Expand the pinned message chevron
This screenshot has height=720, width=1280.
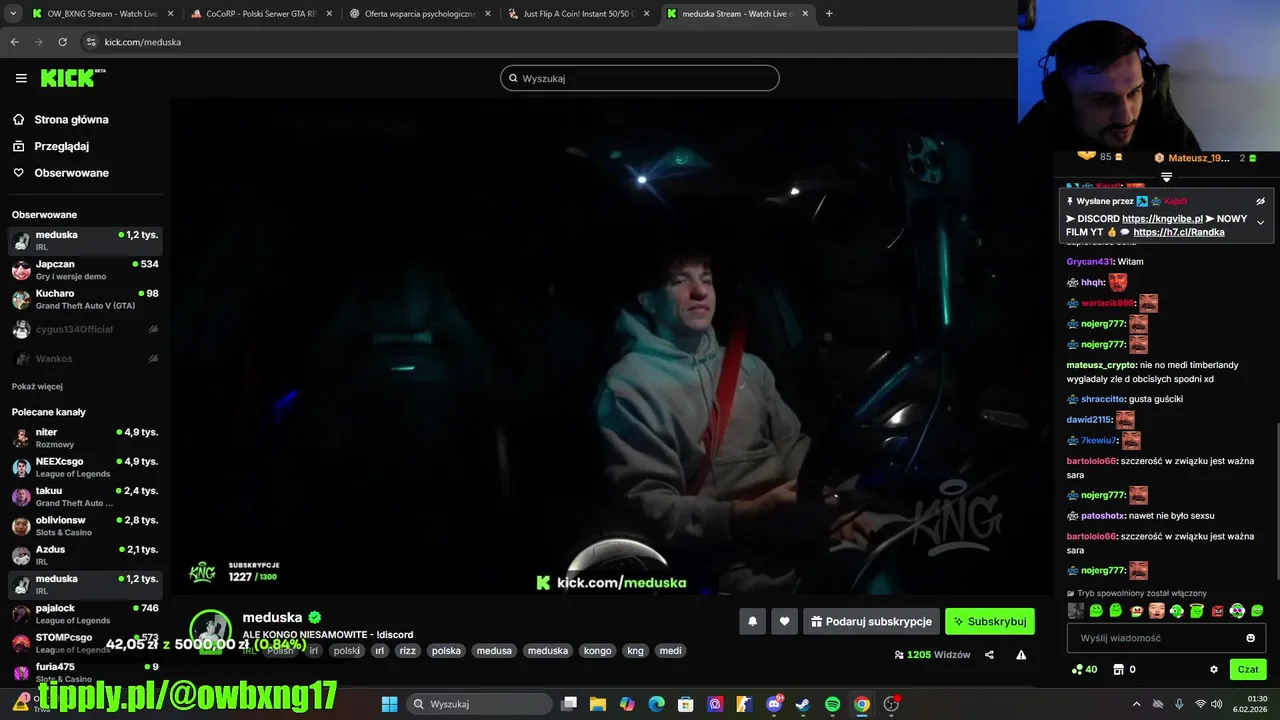1260,223
